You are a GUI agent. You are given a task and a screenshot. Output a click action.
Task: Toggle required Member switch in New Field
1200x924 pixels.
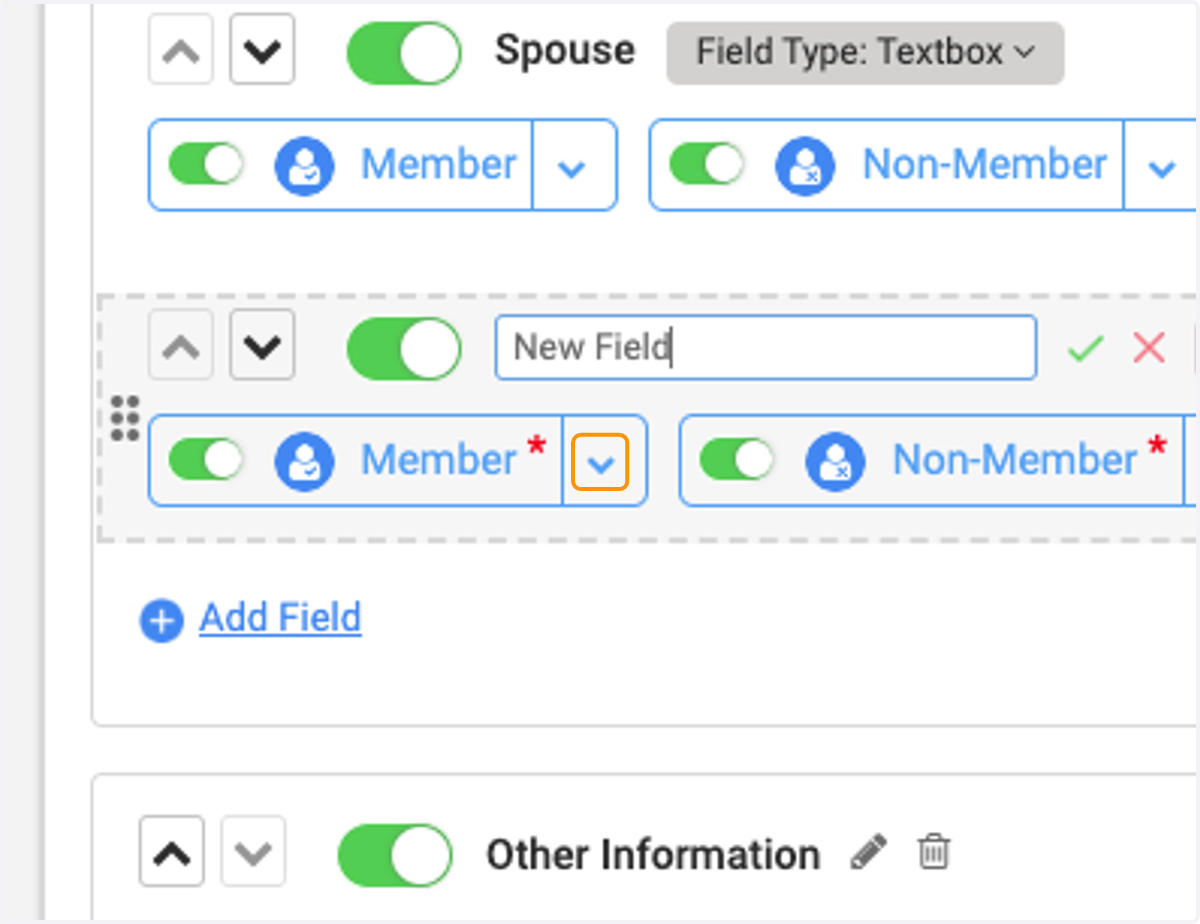point(206,459)
